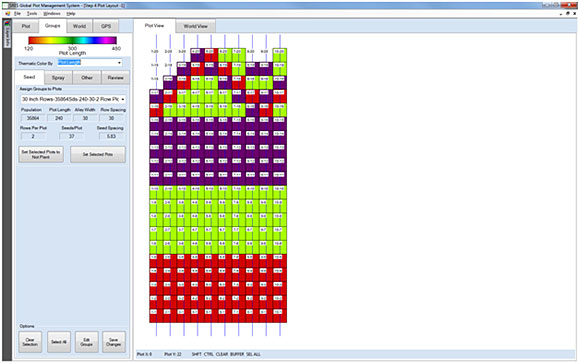The image size is (580, 364).
Task: Switch to the World tab
Action: pos(79,26)
